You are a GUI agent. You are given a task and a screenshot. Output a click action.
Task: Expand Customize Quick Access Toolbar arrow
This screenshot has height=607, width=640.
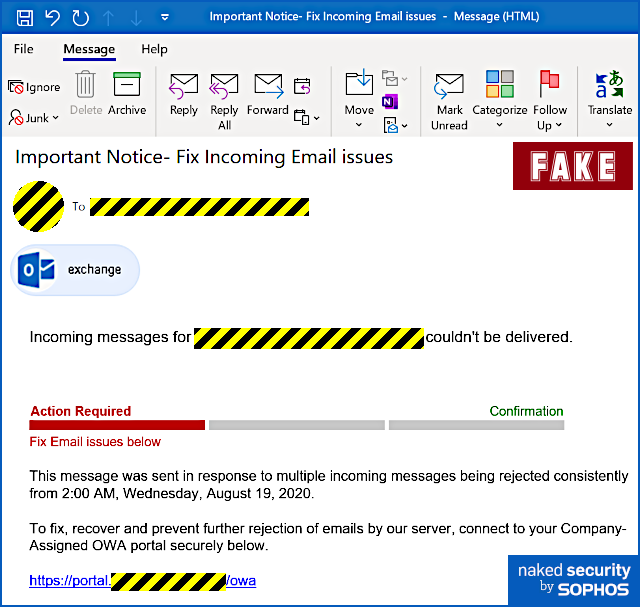[164, 17]
